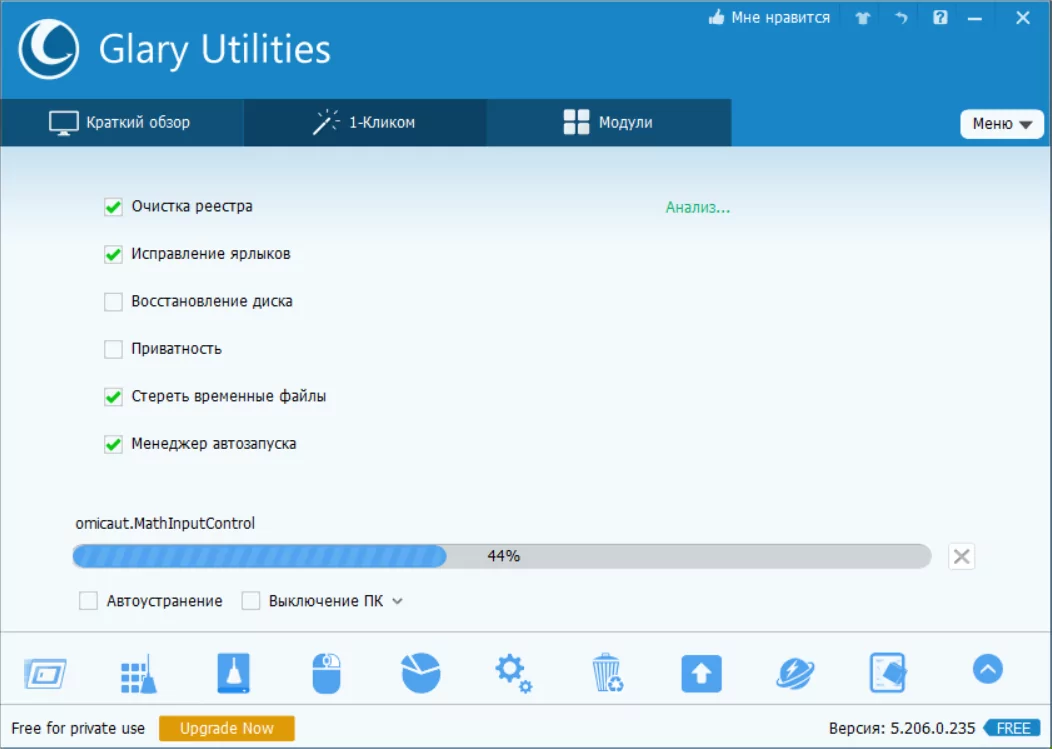Open the software update upload arrow icon
Image resolution: width=1052 pixels, height=749 pixels.
702,673
